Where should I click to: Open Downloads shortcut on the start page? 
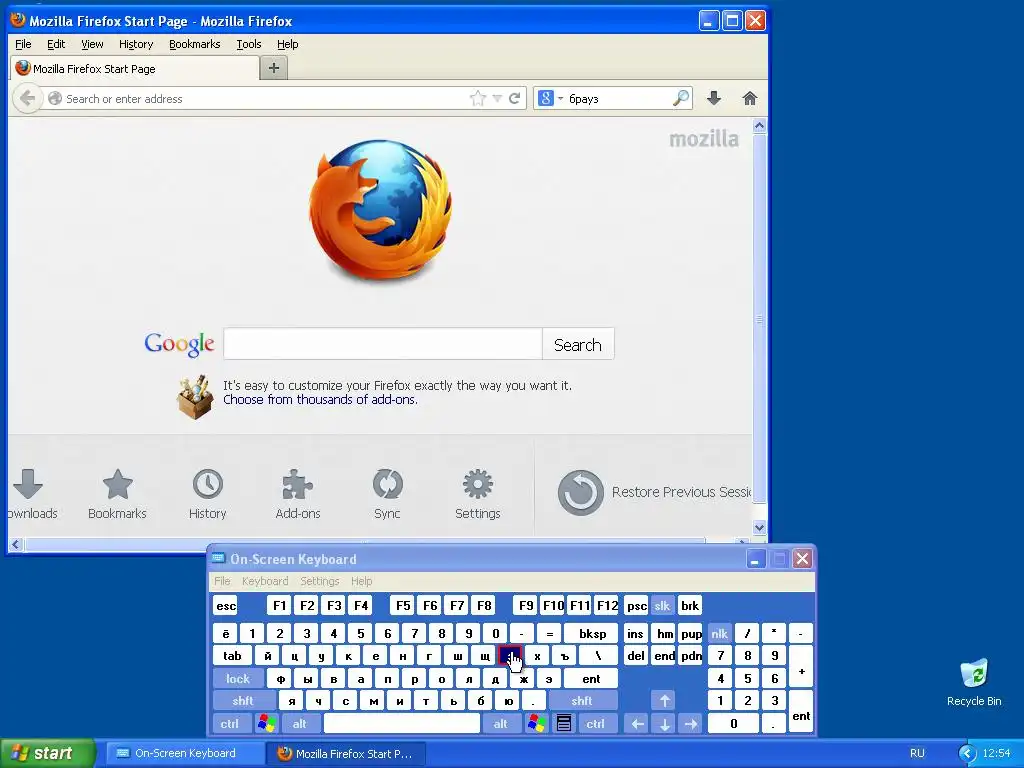click(28, 494)
